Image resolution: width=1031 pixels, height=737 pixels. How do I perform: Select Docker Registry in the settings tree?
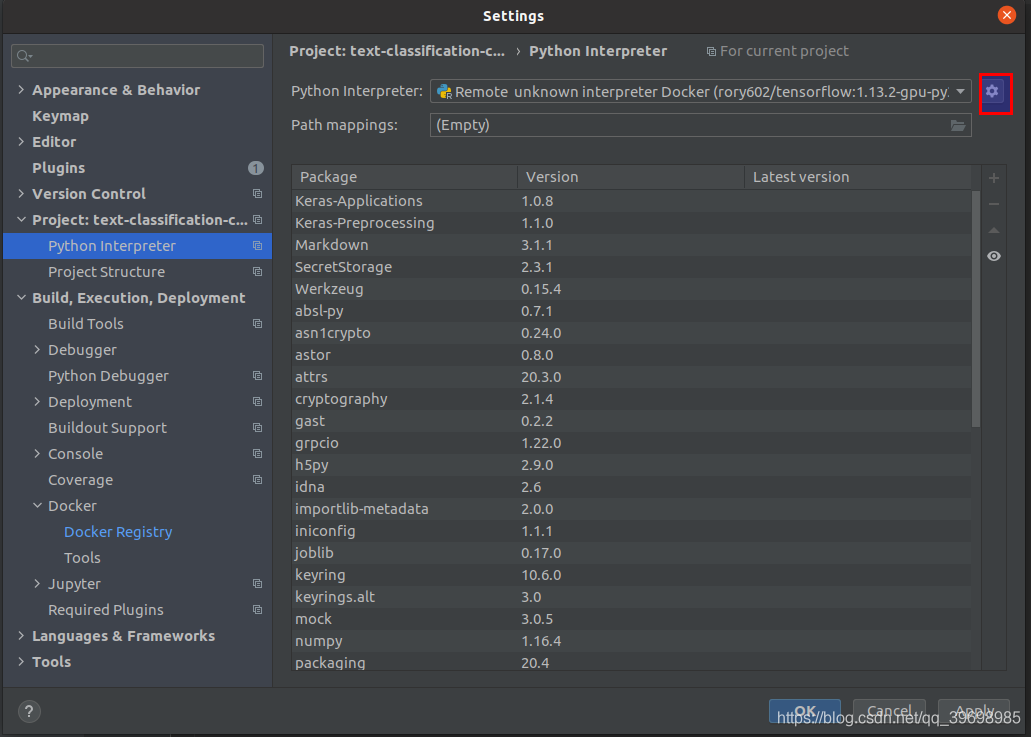click(x=118, y=532)
